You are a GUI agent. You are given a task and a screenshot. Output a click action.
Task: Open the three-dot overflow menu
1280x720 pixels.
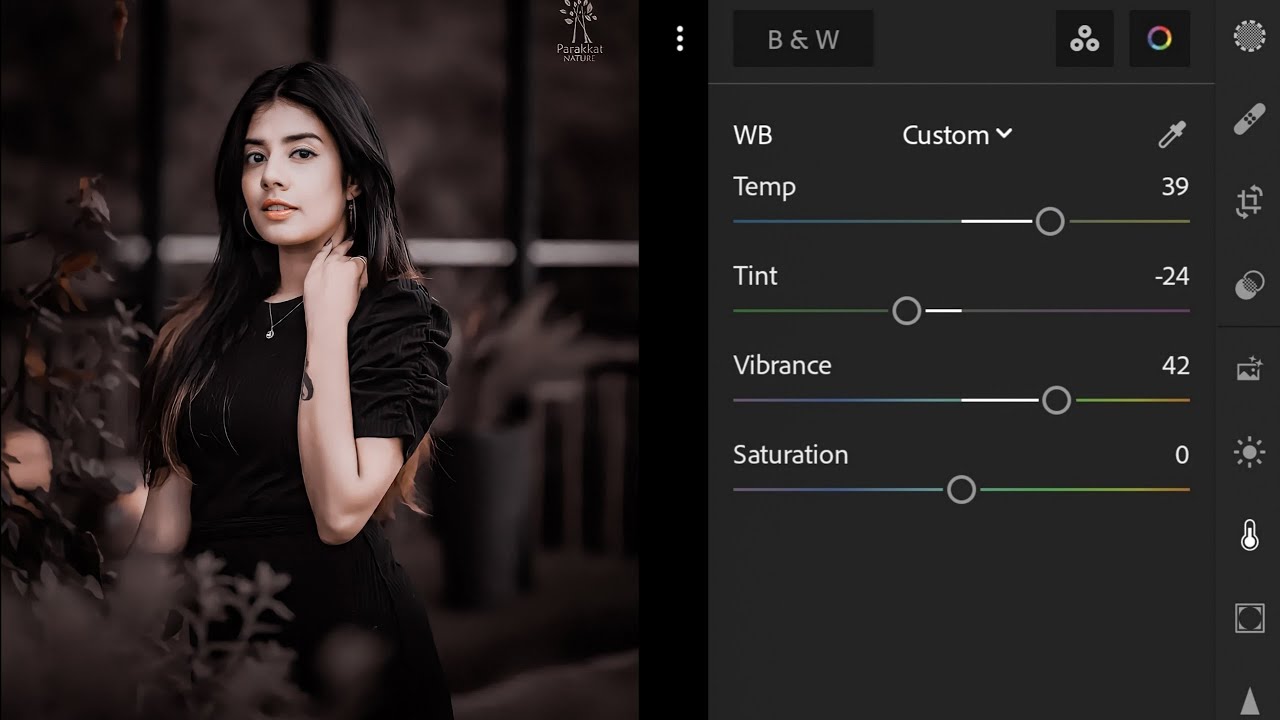680,39
